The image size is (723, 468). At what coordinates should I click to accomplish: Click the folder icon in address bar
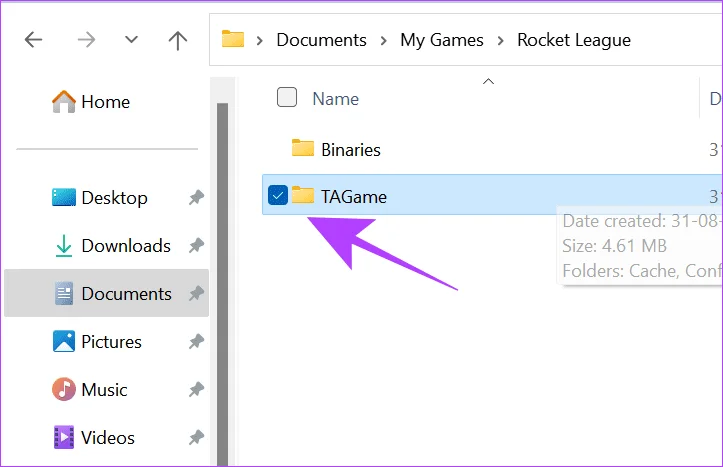pos(233,39)
